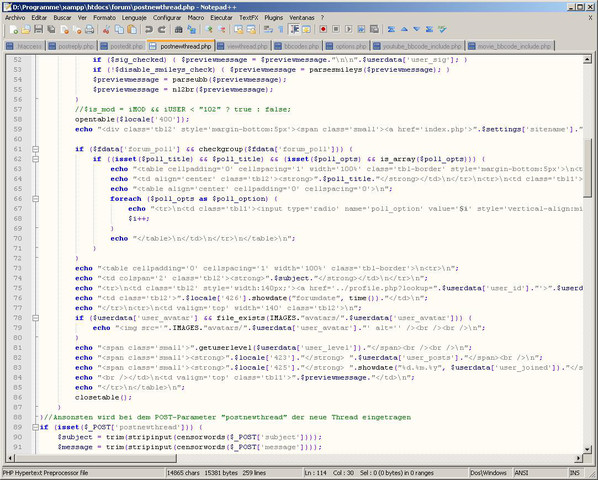The width and height of the screenshot is (598, 480).
Task: Click the synchronize horizontal scrolling icon
Action: [251, 29]
